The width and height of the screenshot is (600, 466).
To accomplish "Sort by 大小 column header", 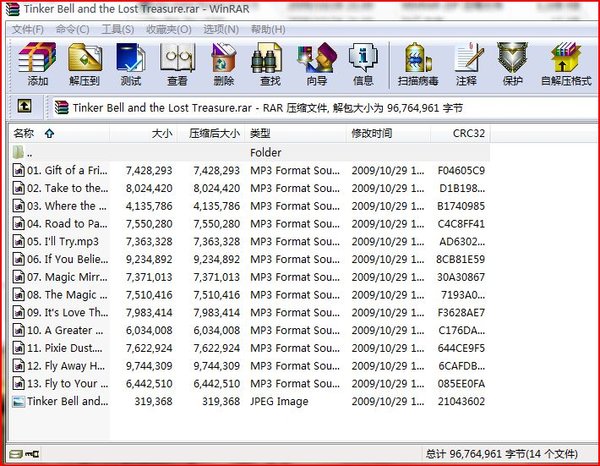I will pyautogui.click(x=143, y=134).
